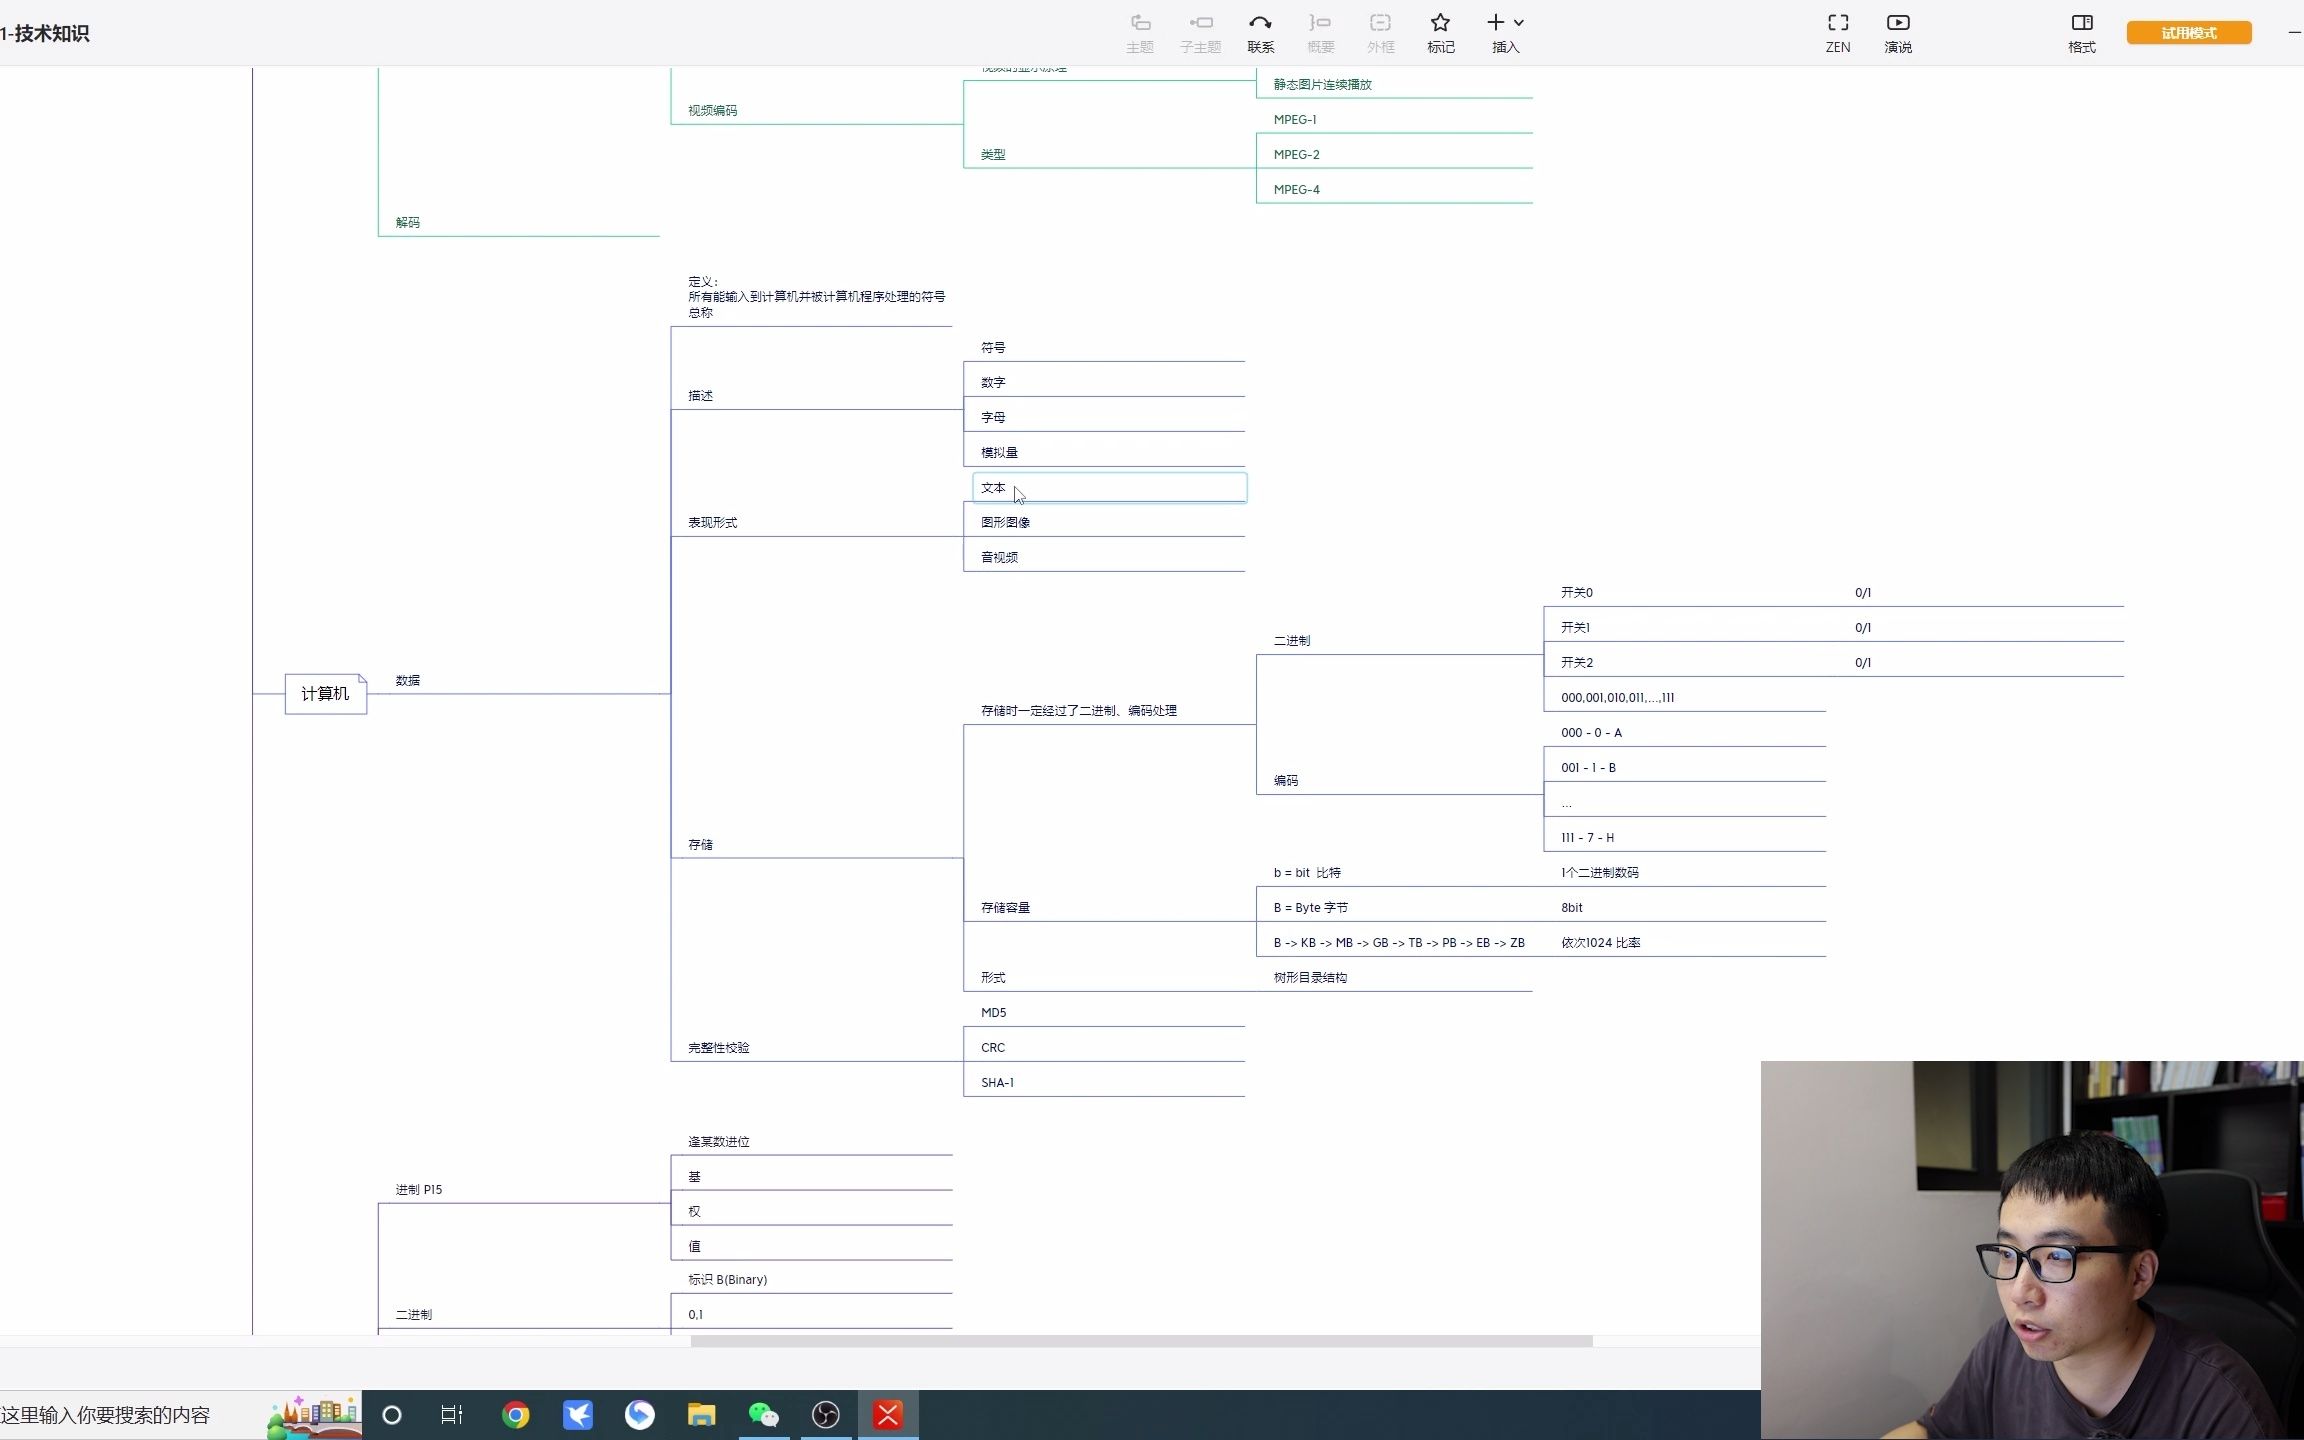Select the 计算机 central topic node
Screen dimensions: 2304x1440
coord(325,694)
